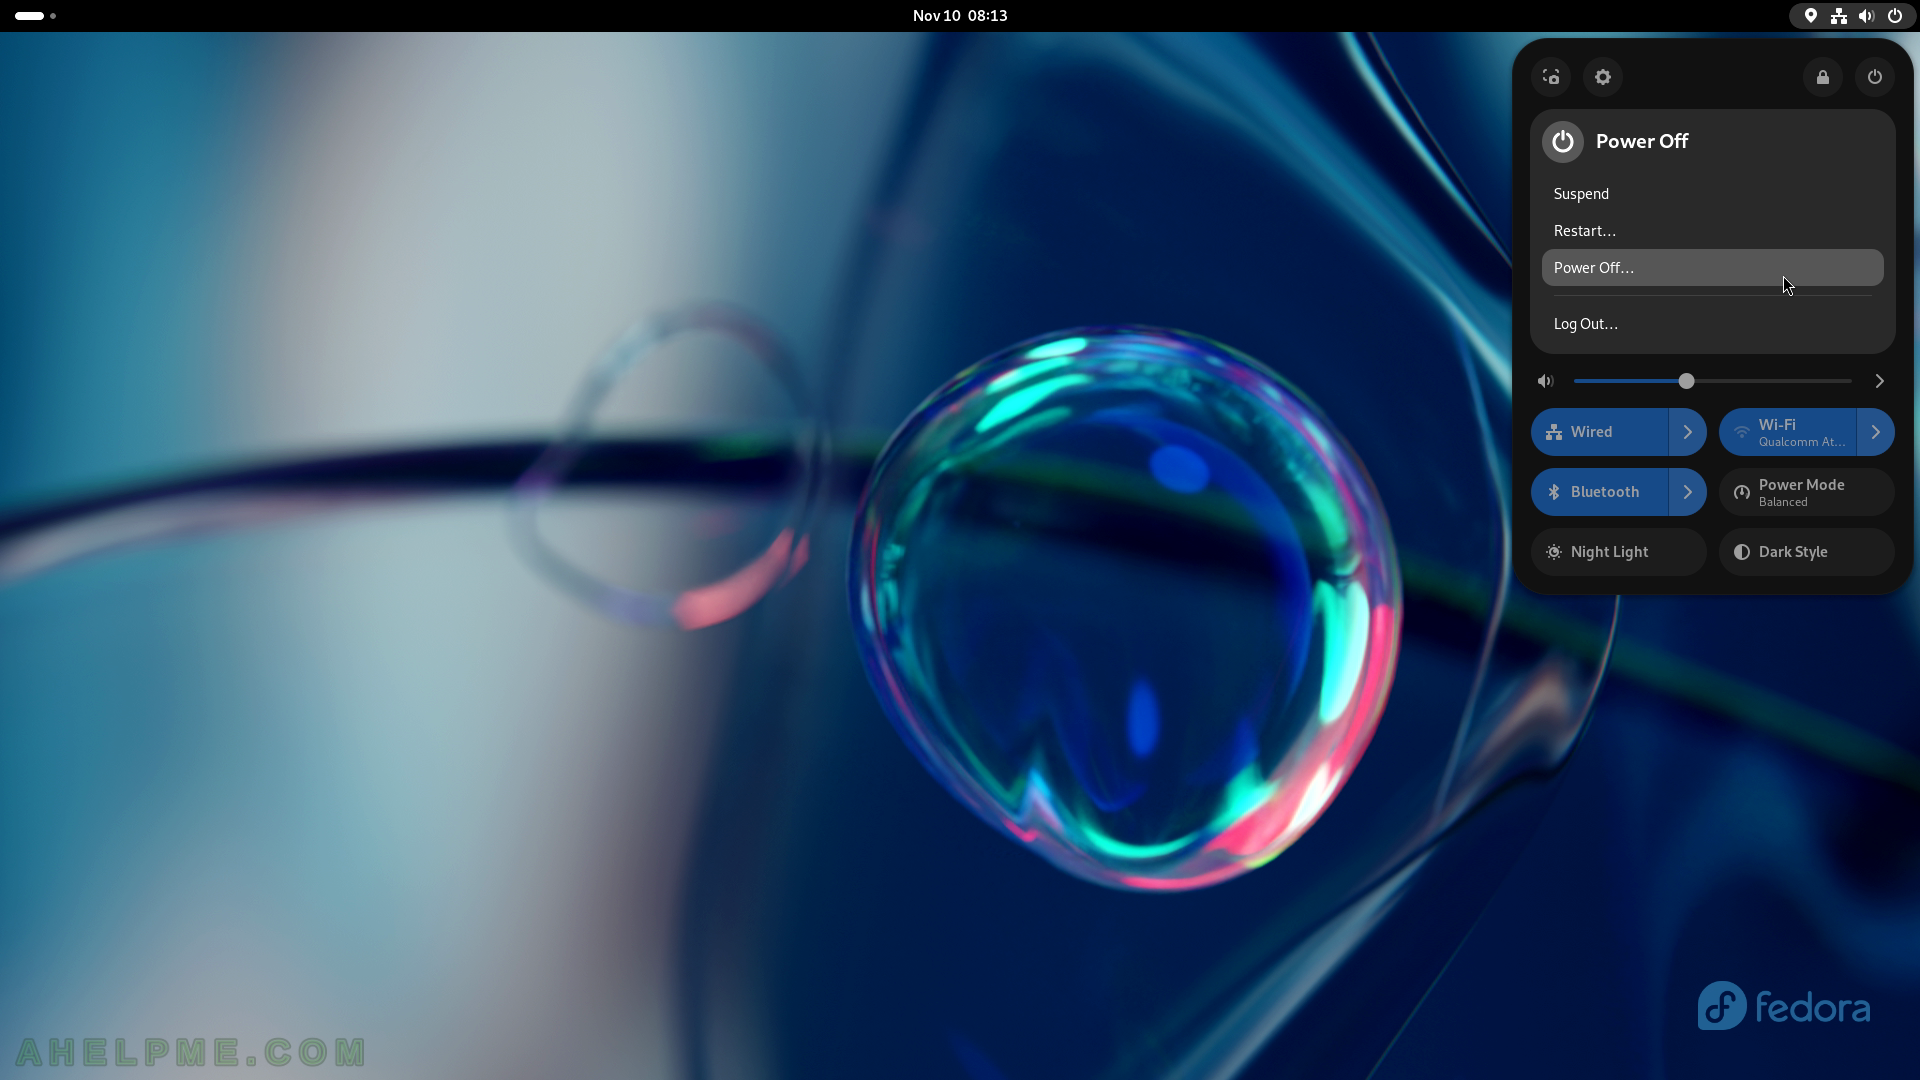This screenshot has width=1920, height=1080.
Task: Click the Power Off header title text
Action: (x=1642, y=142)
